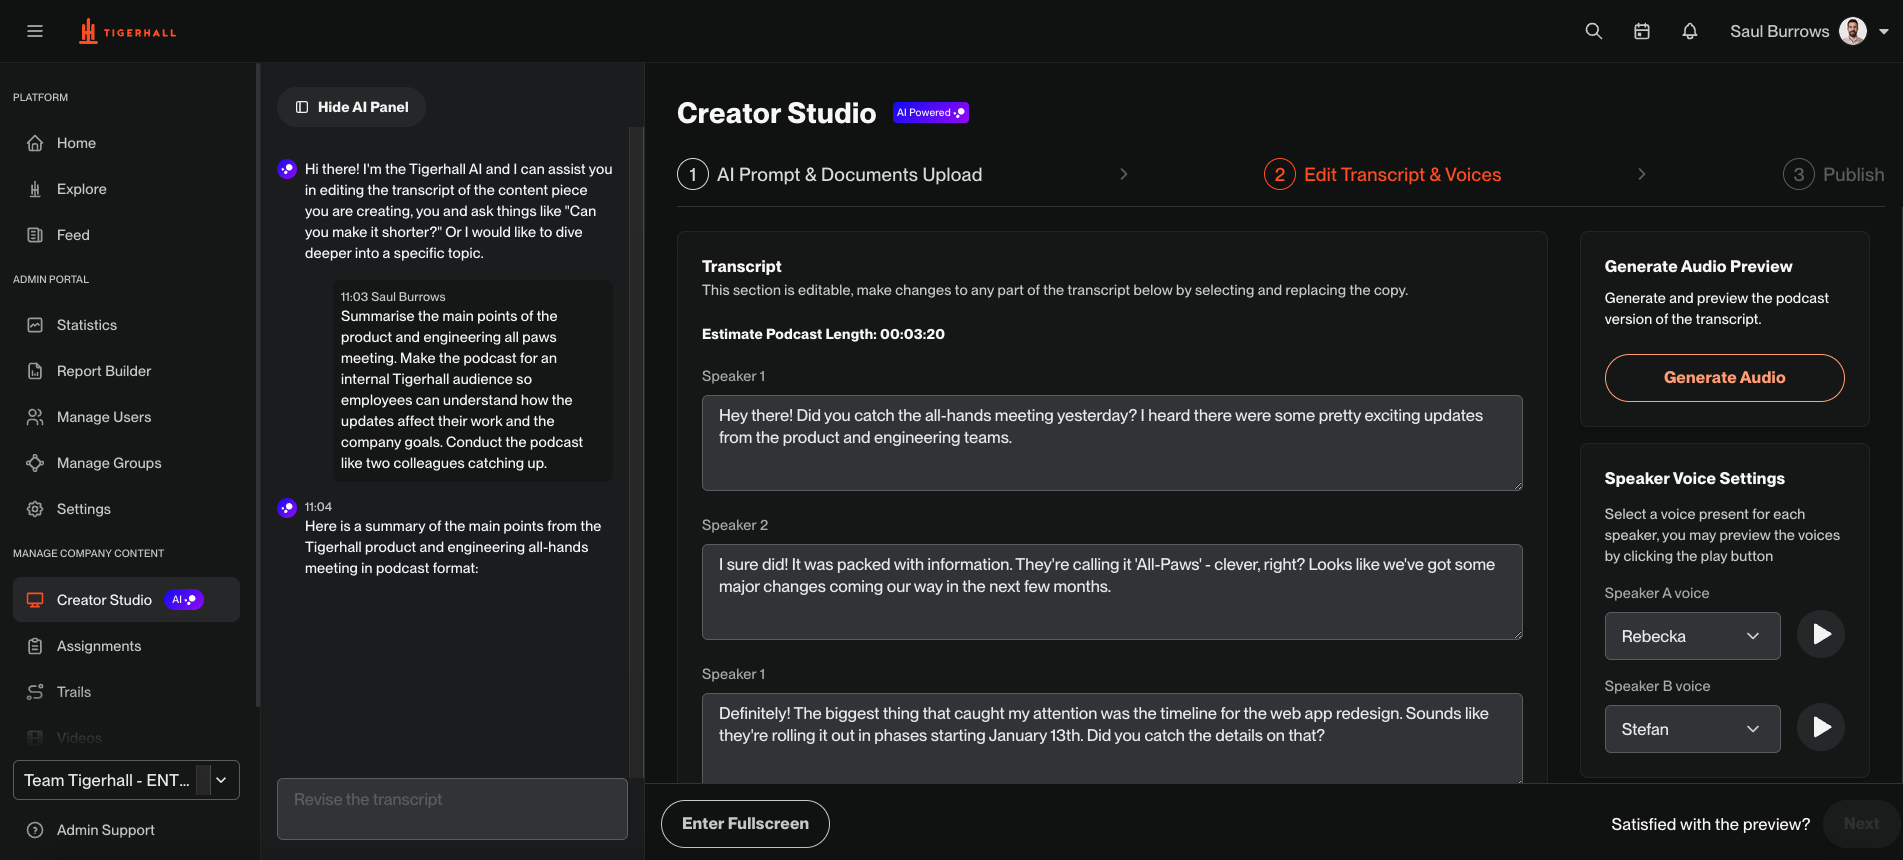This screenshot has height=860, width=1903.
Task: Click the Generate Audio button
Action: [1725, 378]
